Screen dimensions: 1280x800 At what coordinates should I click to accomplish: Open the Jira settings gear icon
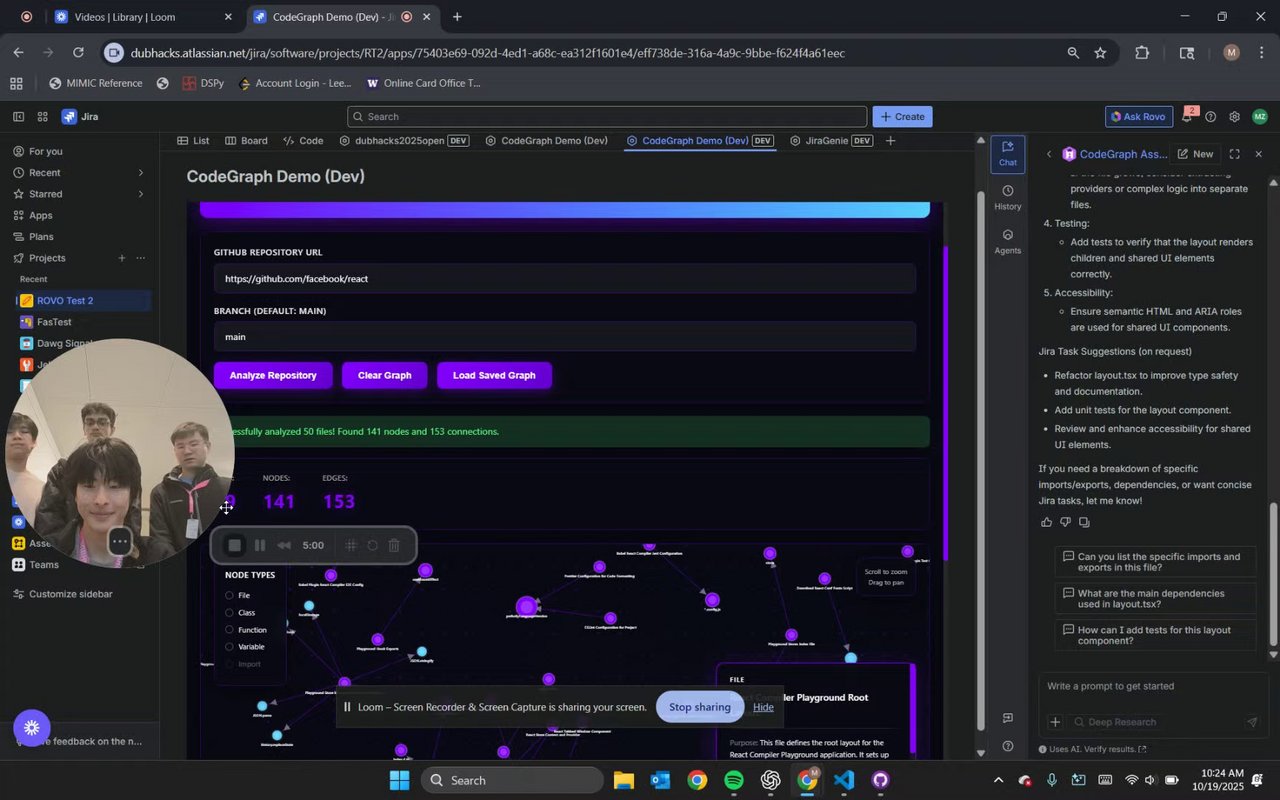point(1235,117)
